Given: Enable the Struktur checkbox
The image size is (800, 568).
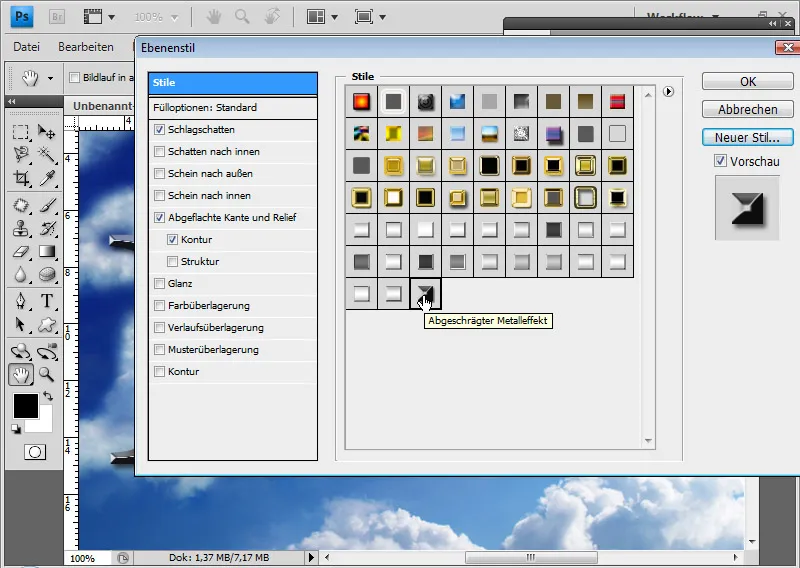Looking at the screenshot, I should point(172,261).
